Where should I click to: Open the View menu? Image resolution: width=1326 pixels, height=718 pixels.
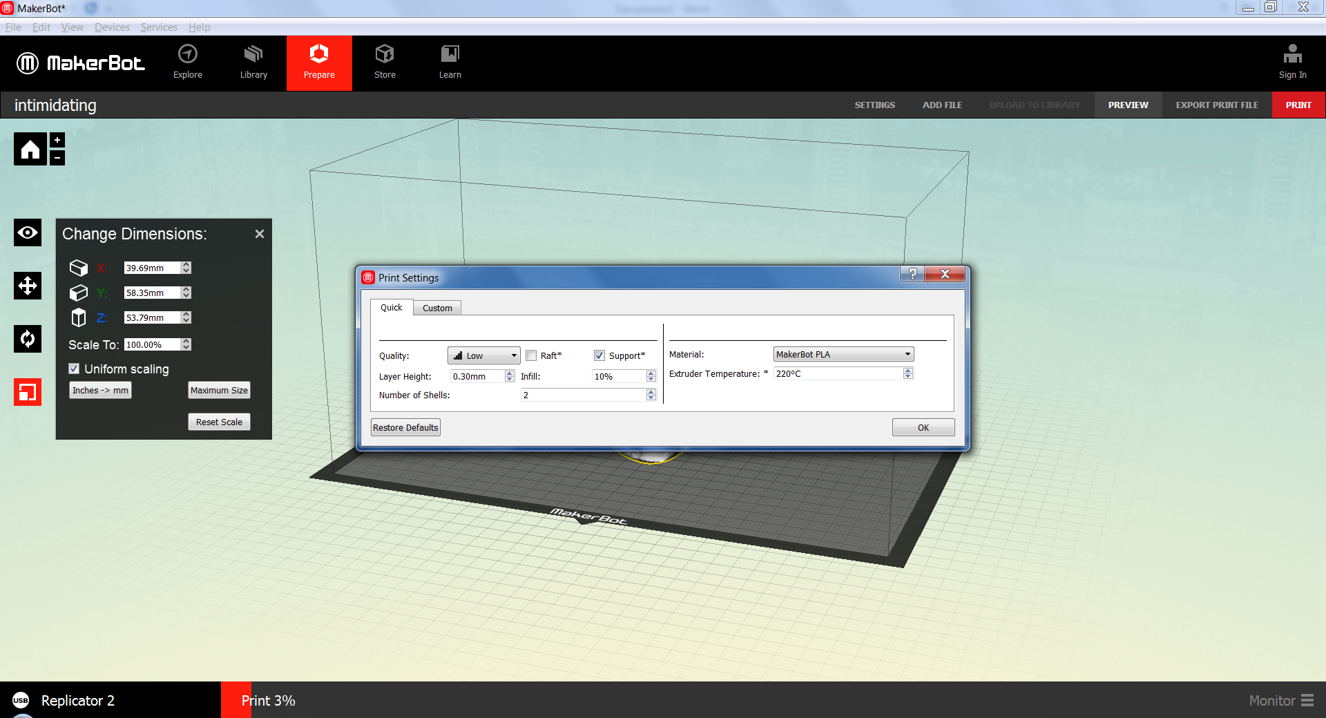72,27
